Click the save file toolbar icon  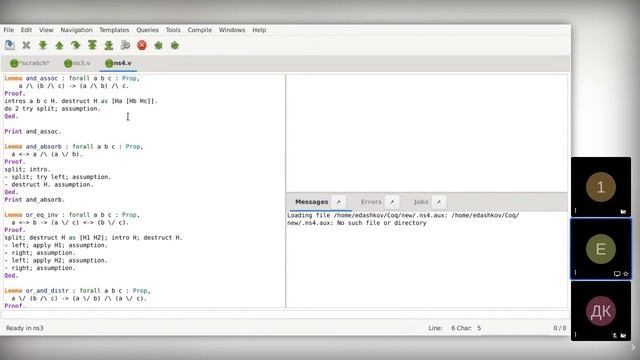10,45
